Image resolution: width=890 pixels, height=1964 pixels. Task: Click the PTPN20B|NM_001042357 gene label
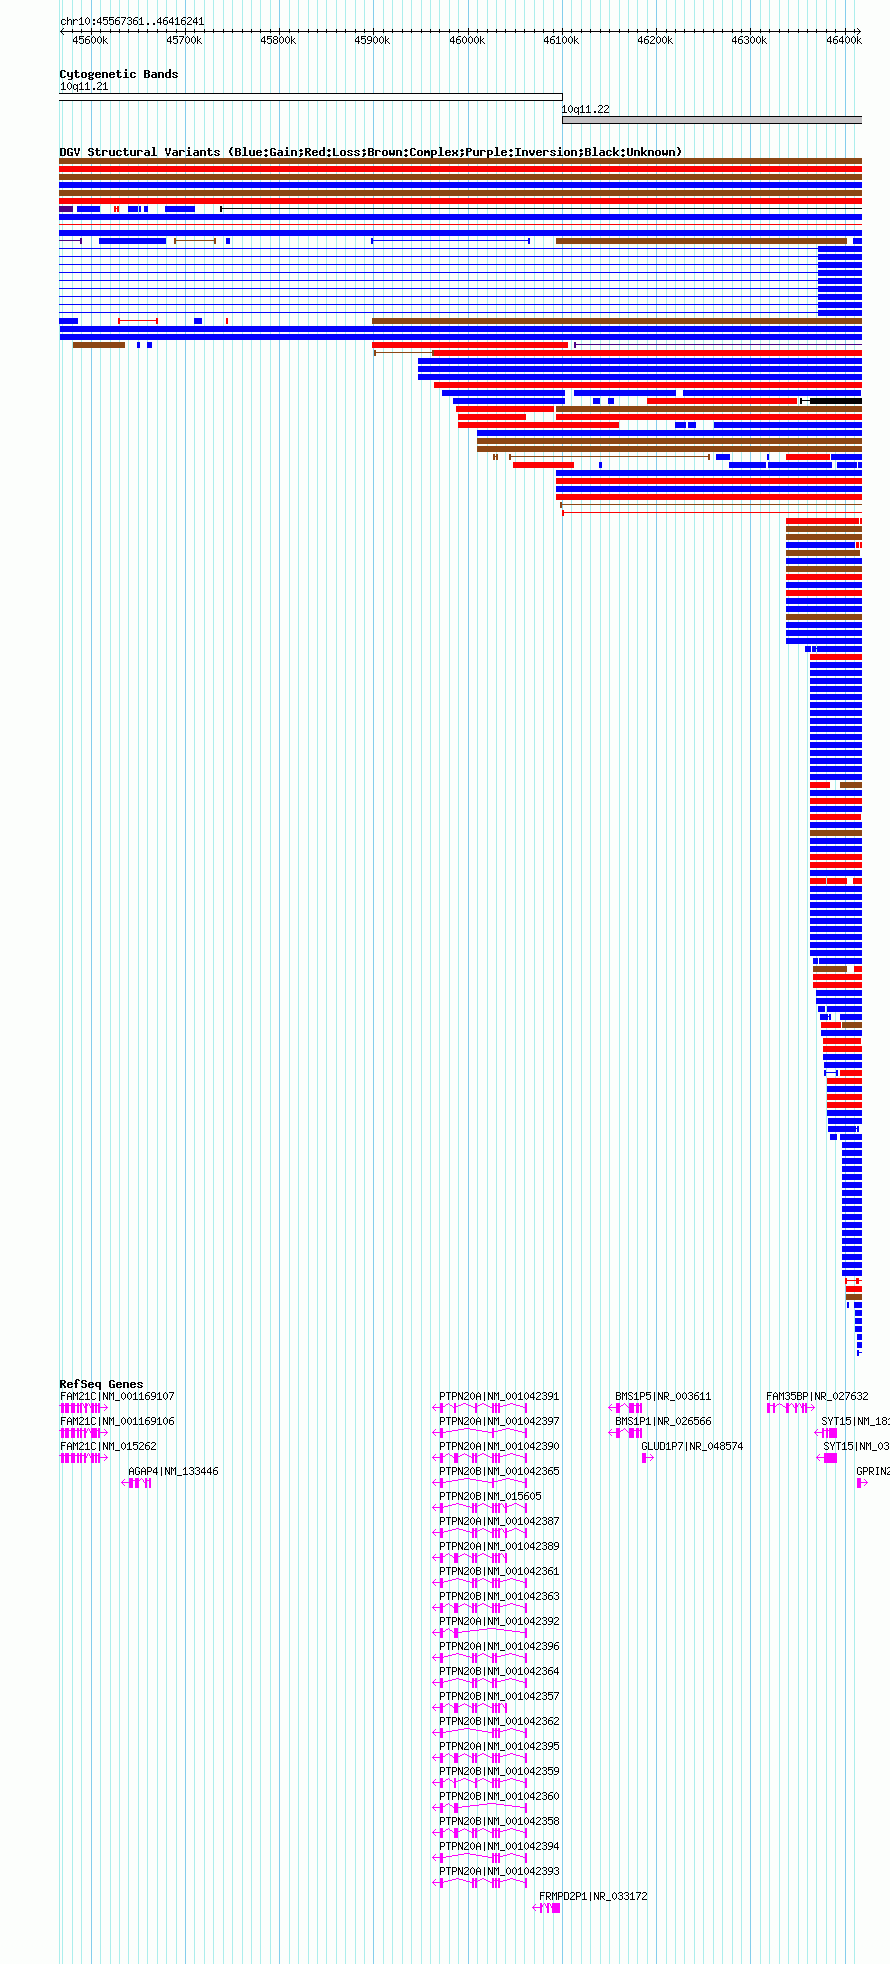[499, 1696]
